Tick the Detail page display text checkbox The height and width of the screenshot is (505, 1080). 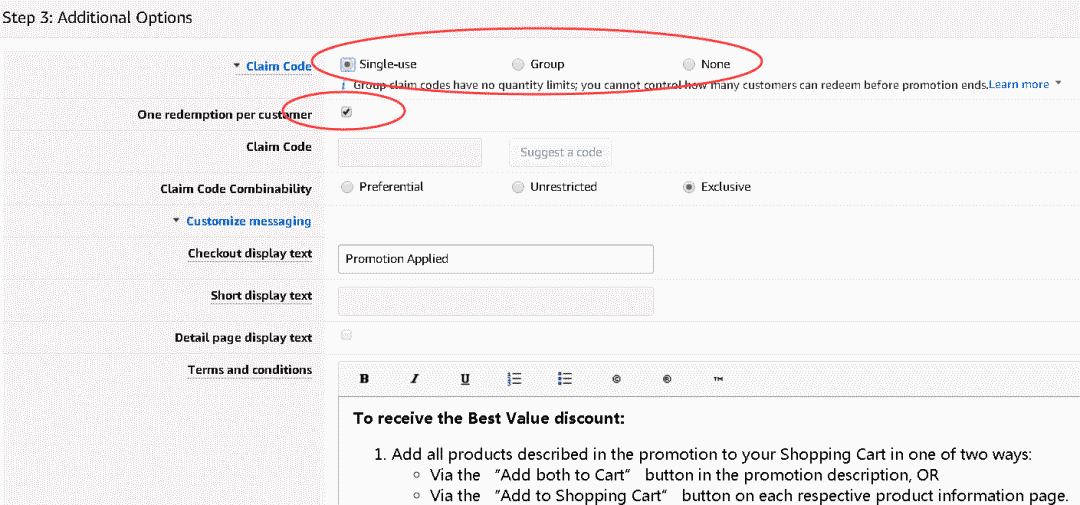click(x=346, y=335)
